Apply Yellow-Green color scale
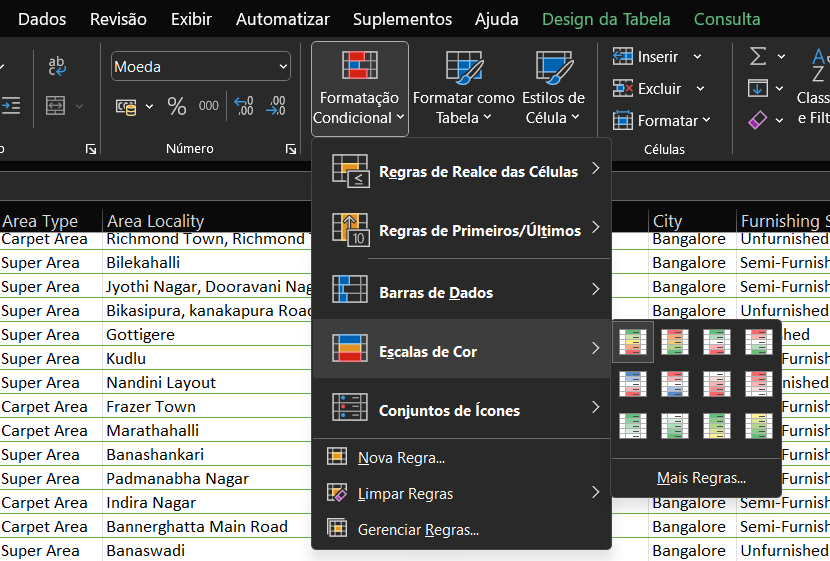This screenshot has height=561, width=830. click(x=759, y=426)
